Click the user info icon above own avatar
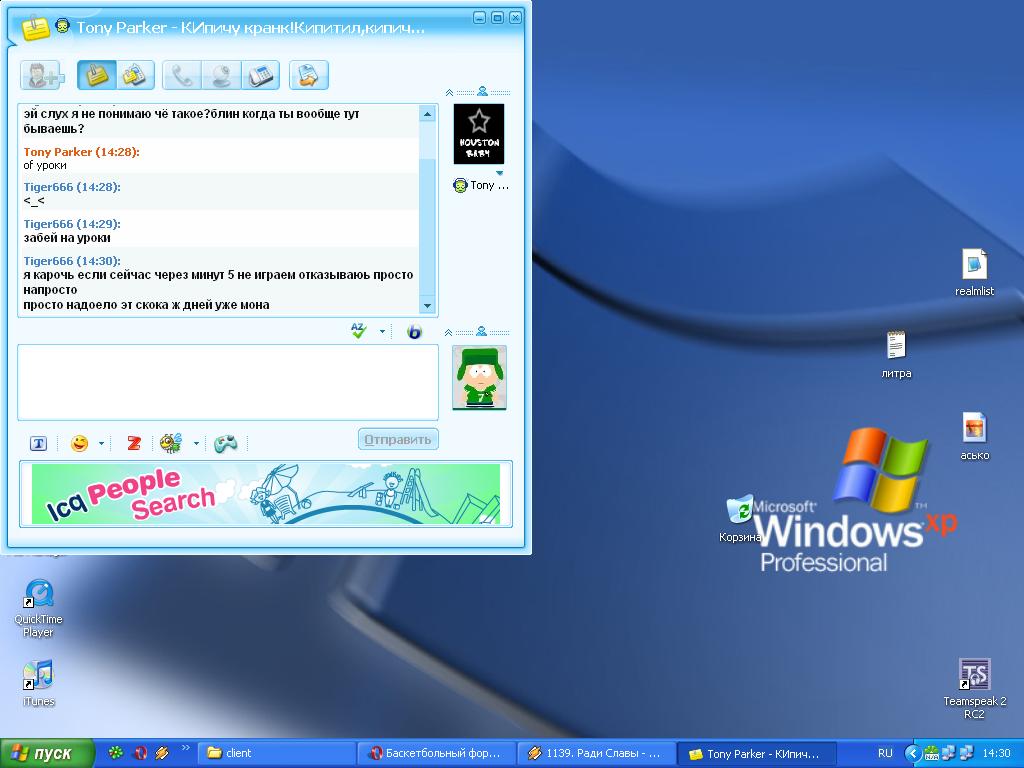The image size is (1024, 768). click(481, 331)
